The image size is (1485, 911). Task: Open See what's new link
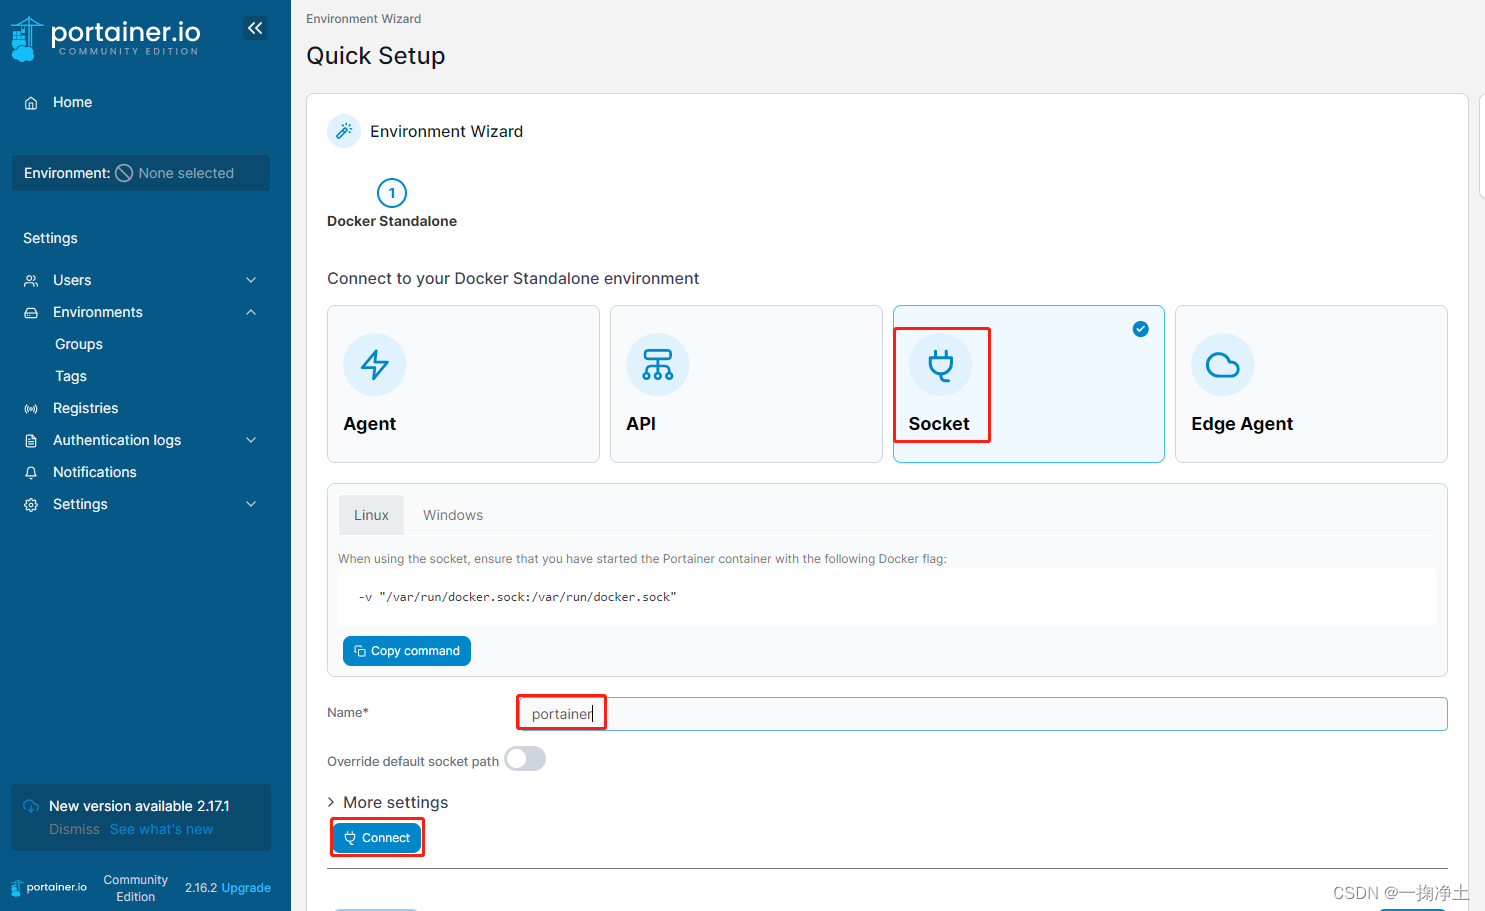click(161, 829)
